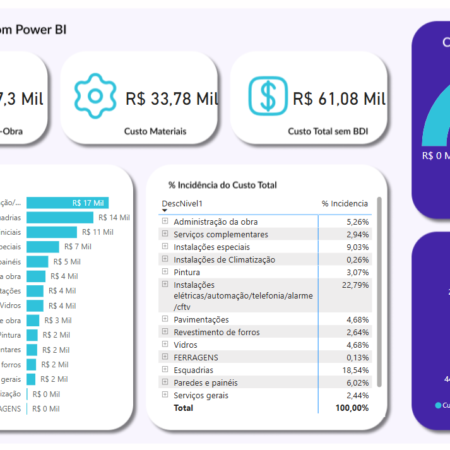Click the 100,00% total value
The width and height of the screenshot is (450, 450).
[352, 408]
